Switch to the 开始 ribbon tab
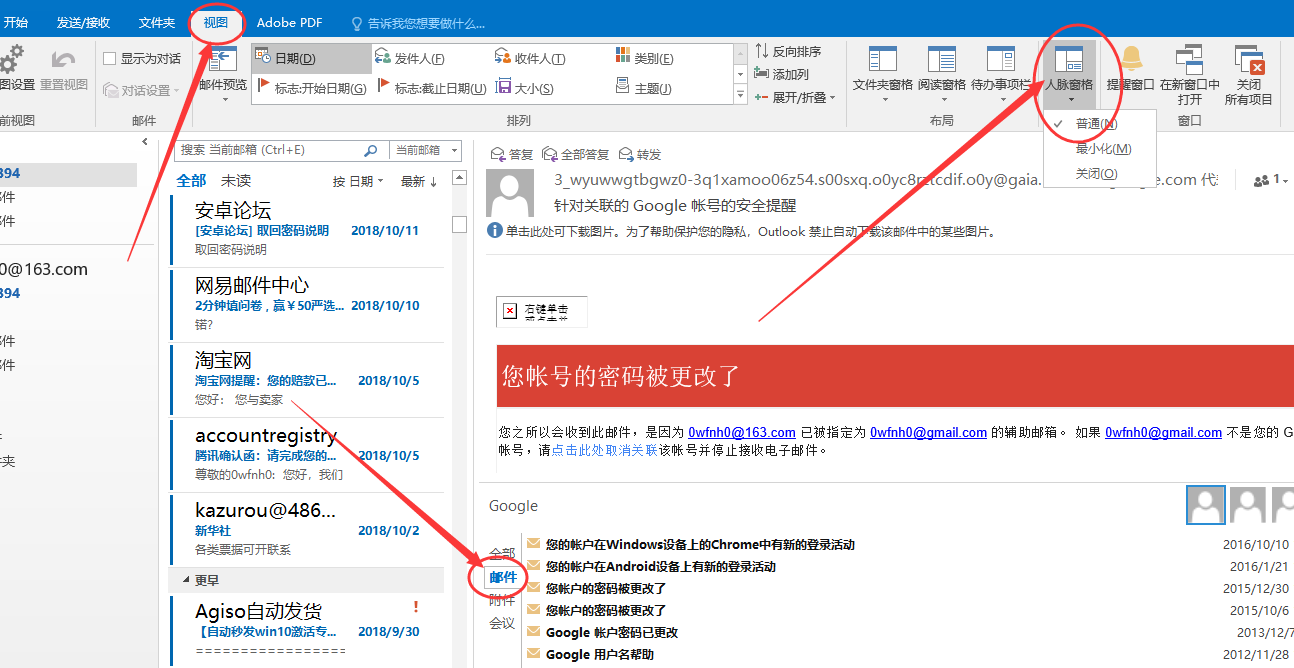Viewport: 1294px width, 668px height. [16, 22]
